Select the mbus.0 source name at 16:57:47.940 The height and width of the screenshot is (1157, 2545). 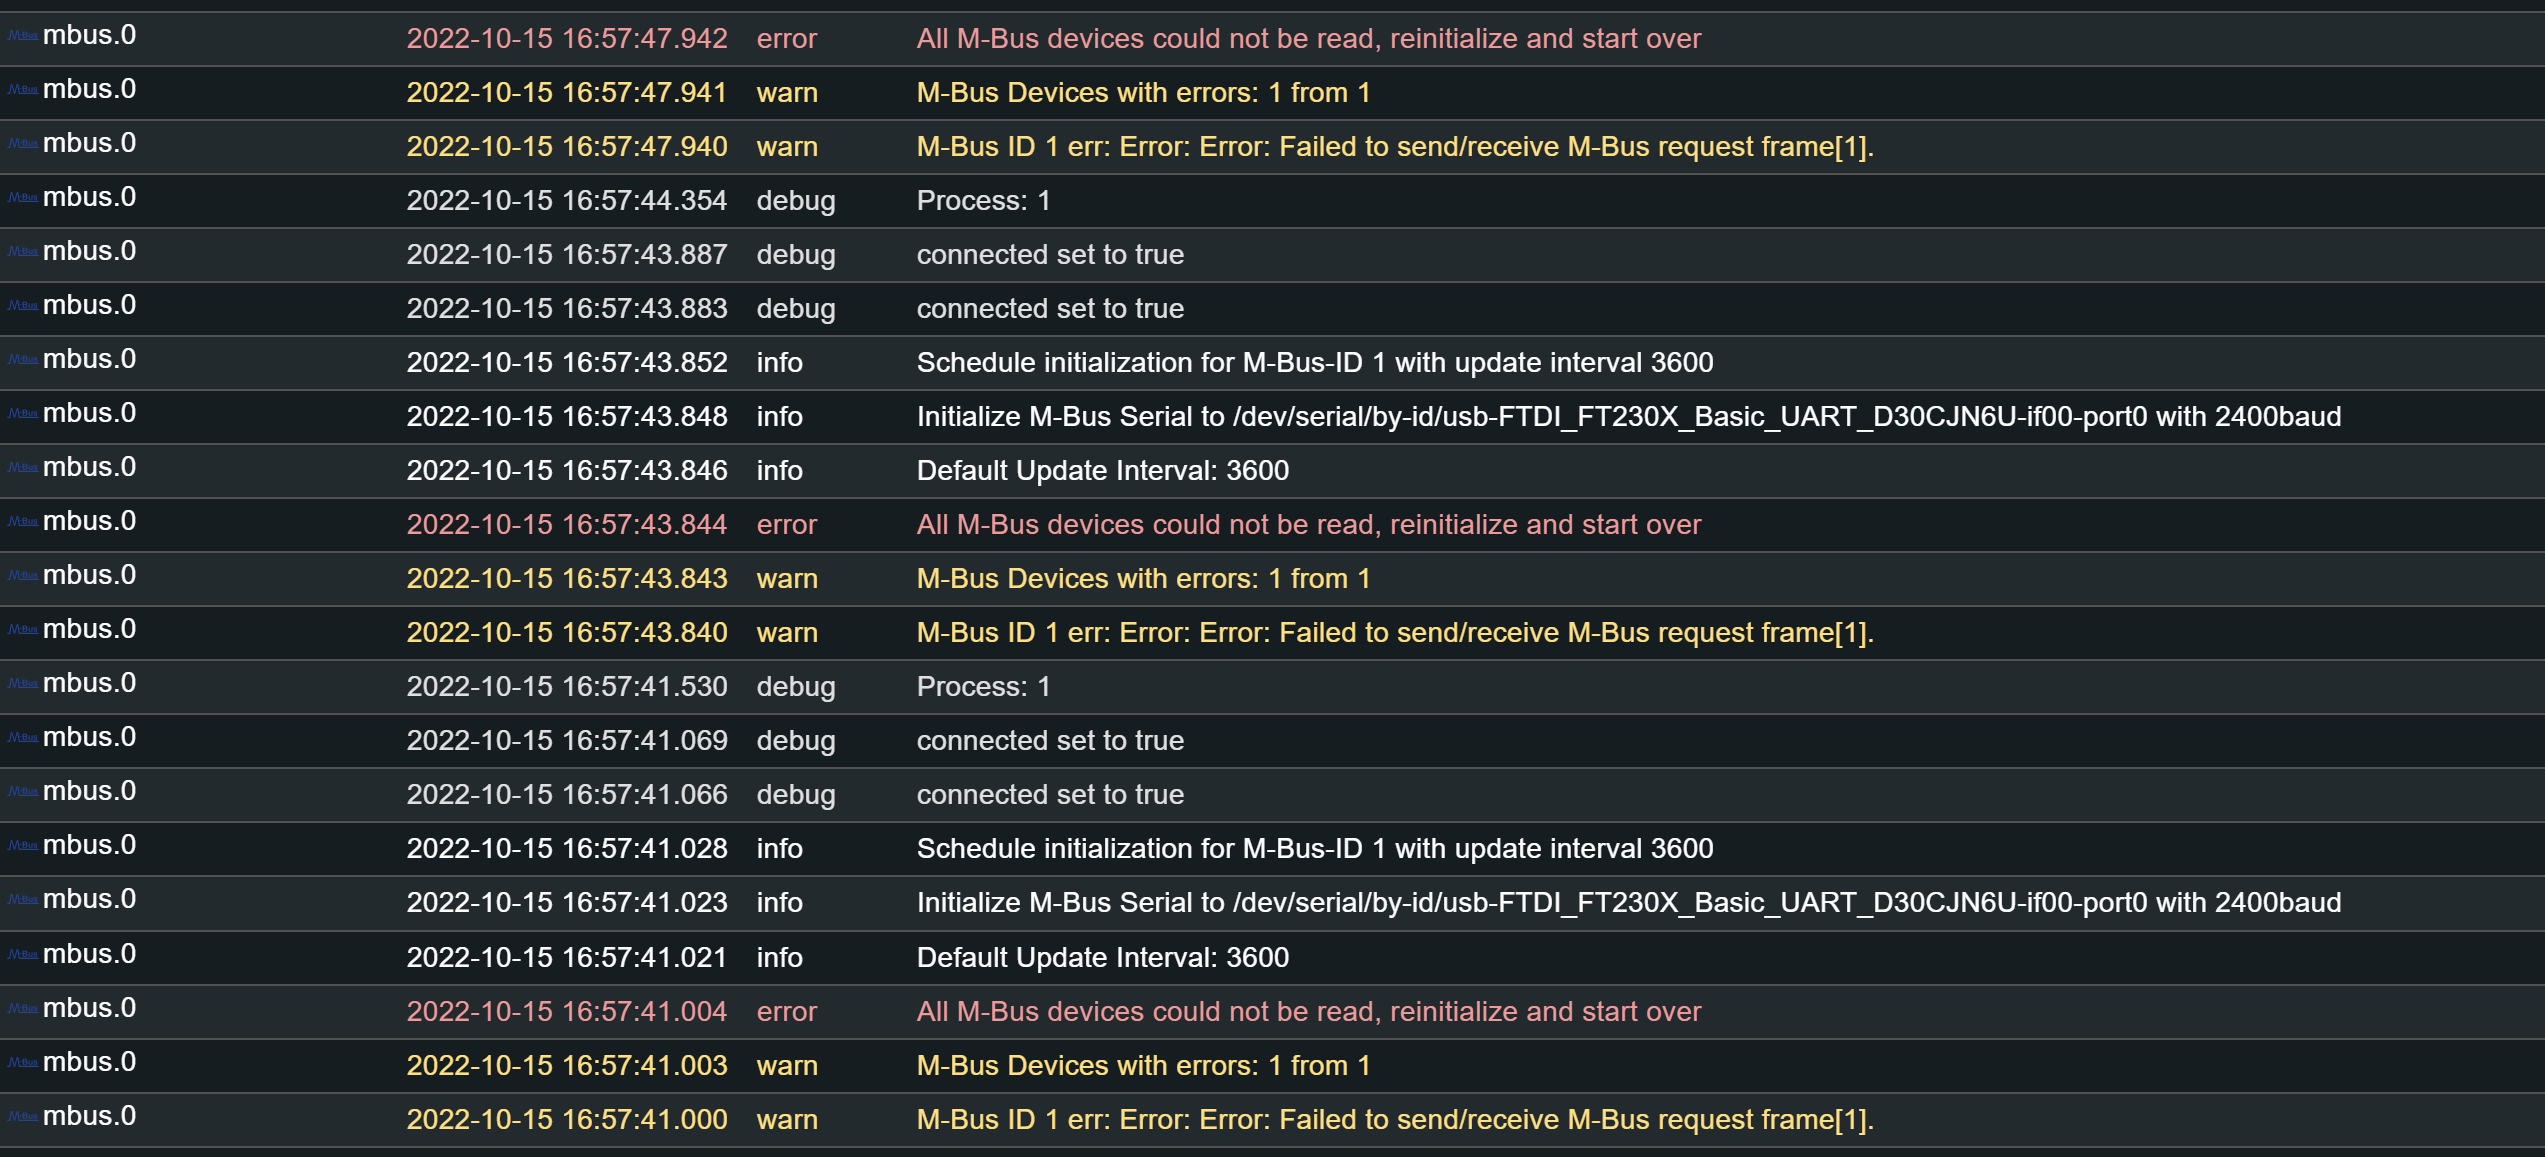[x=89, y=144]
